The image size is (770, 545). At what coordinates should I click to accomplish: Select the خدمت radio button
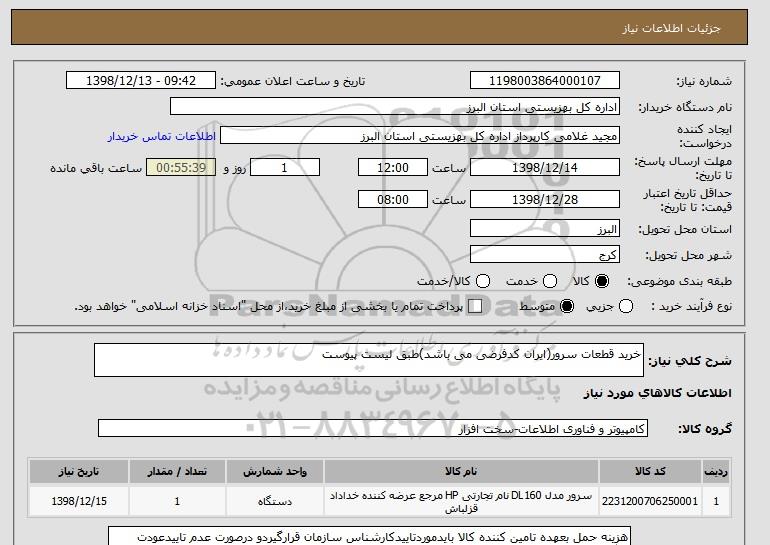[x=550, y=281]
